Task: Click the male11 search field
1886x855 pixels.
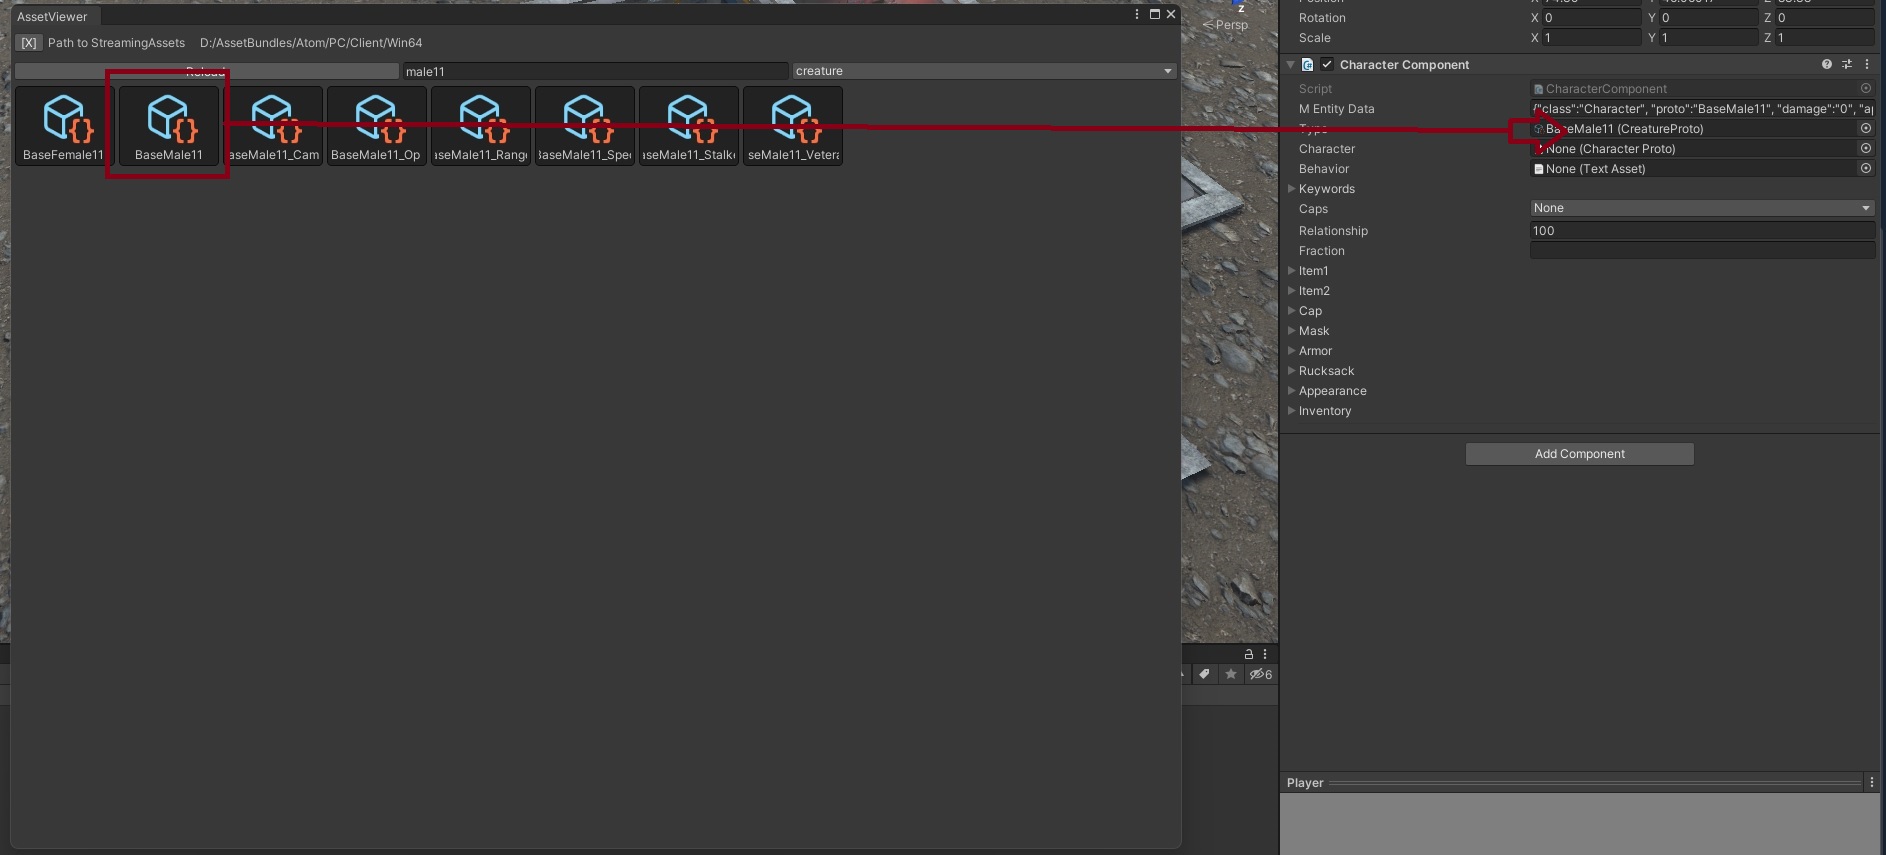Action: coord(595,71)
